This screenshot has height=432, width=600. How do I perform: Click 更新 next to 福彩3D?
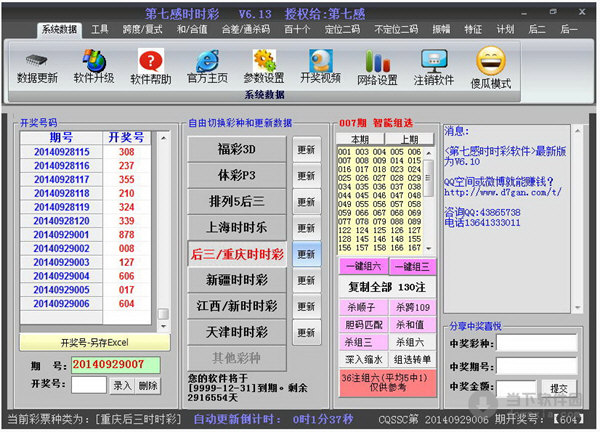tap(306, 150)
